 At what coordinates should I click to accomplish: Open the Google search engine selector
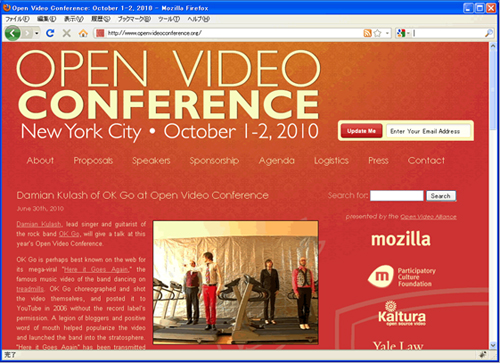[403, 33]
